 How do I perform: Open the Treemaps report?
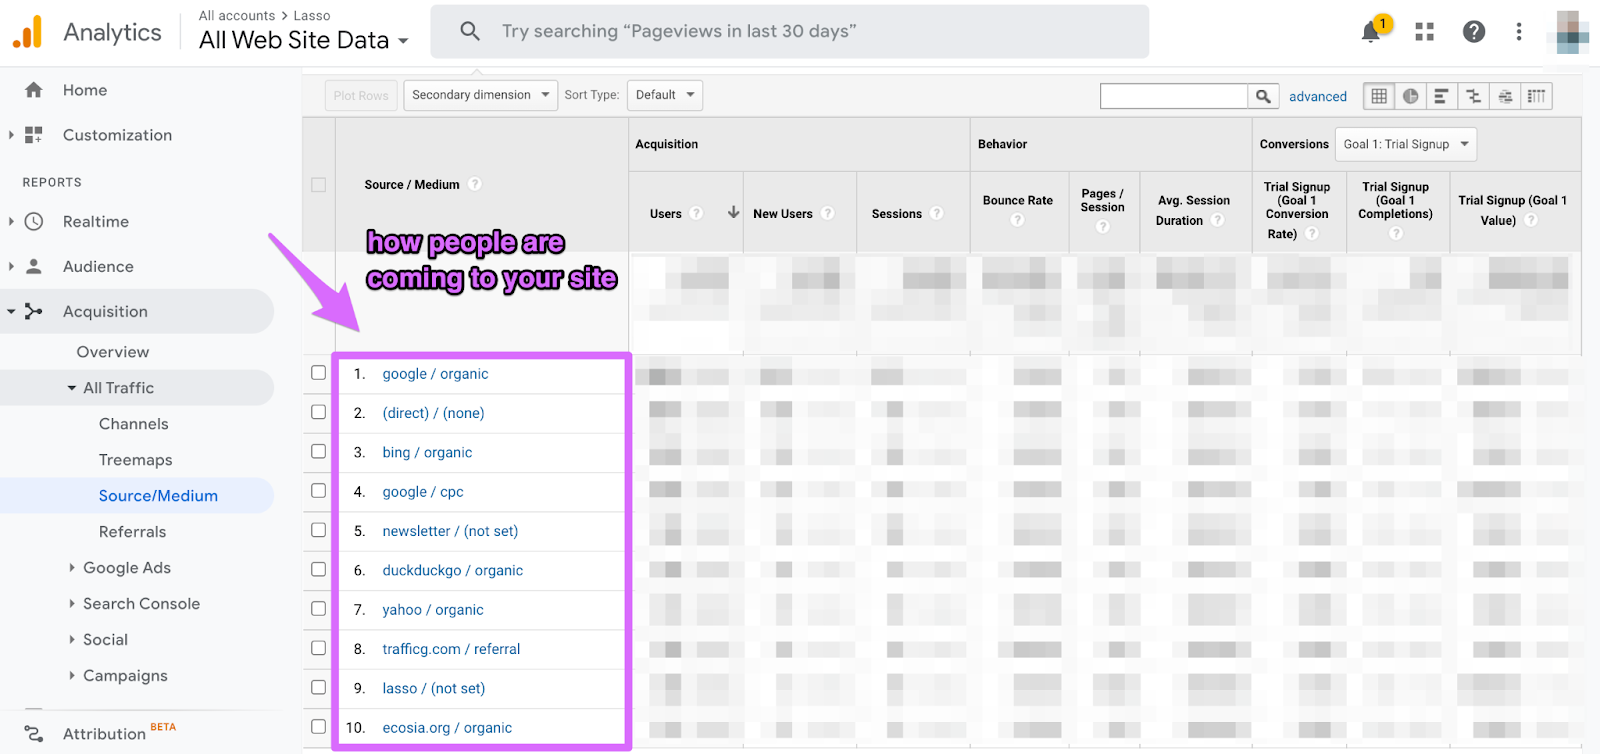click(x=136, y=460)
